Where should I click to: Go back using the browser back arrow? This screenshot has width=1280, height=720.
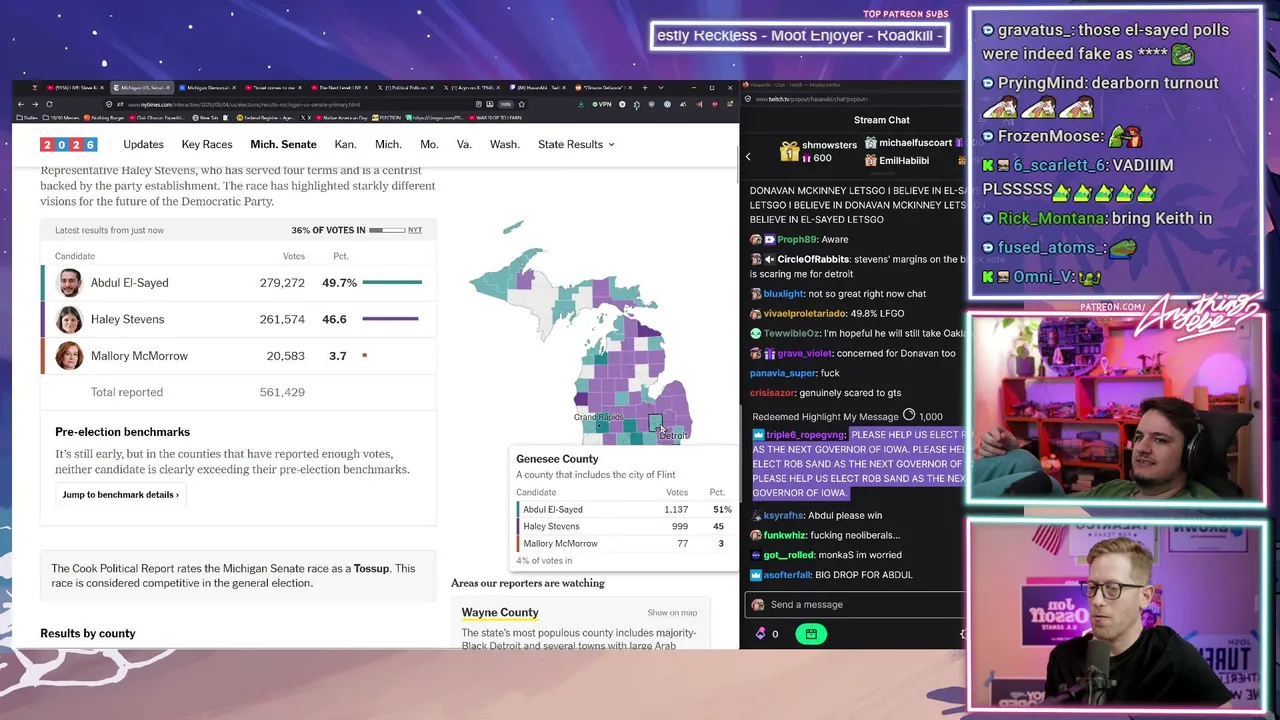click(x=21, y=104)
